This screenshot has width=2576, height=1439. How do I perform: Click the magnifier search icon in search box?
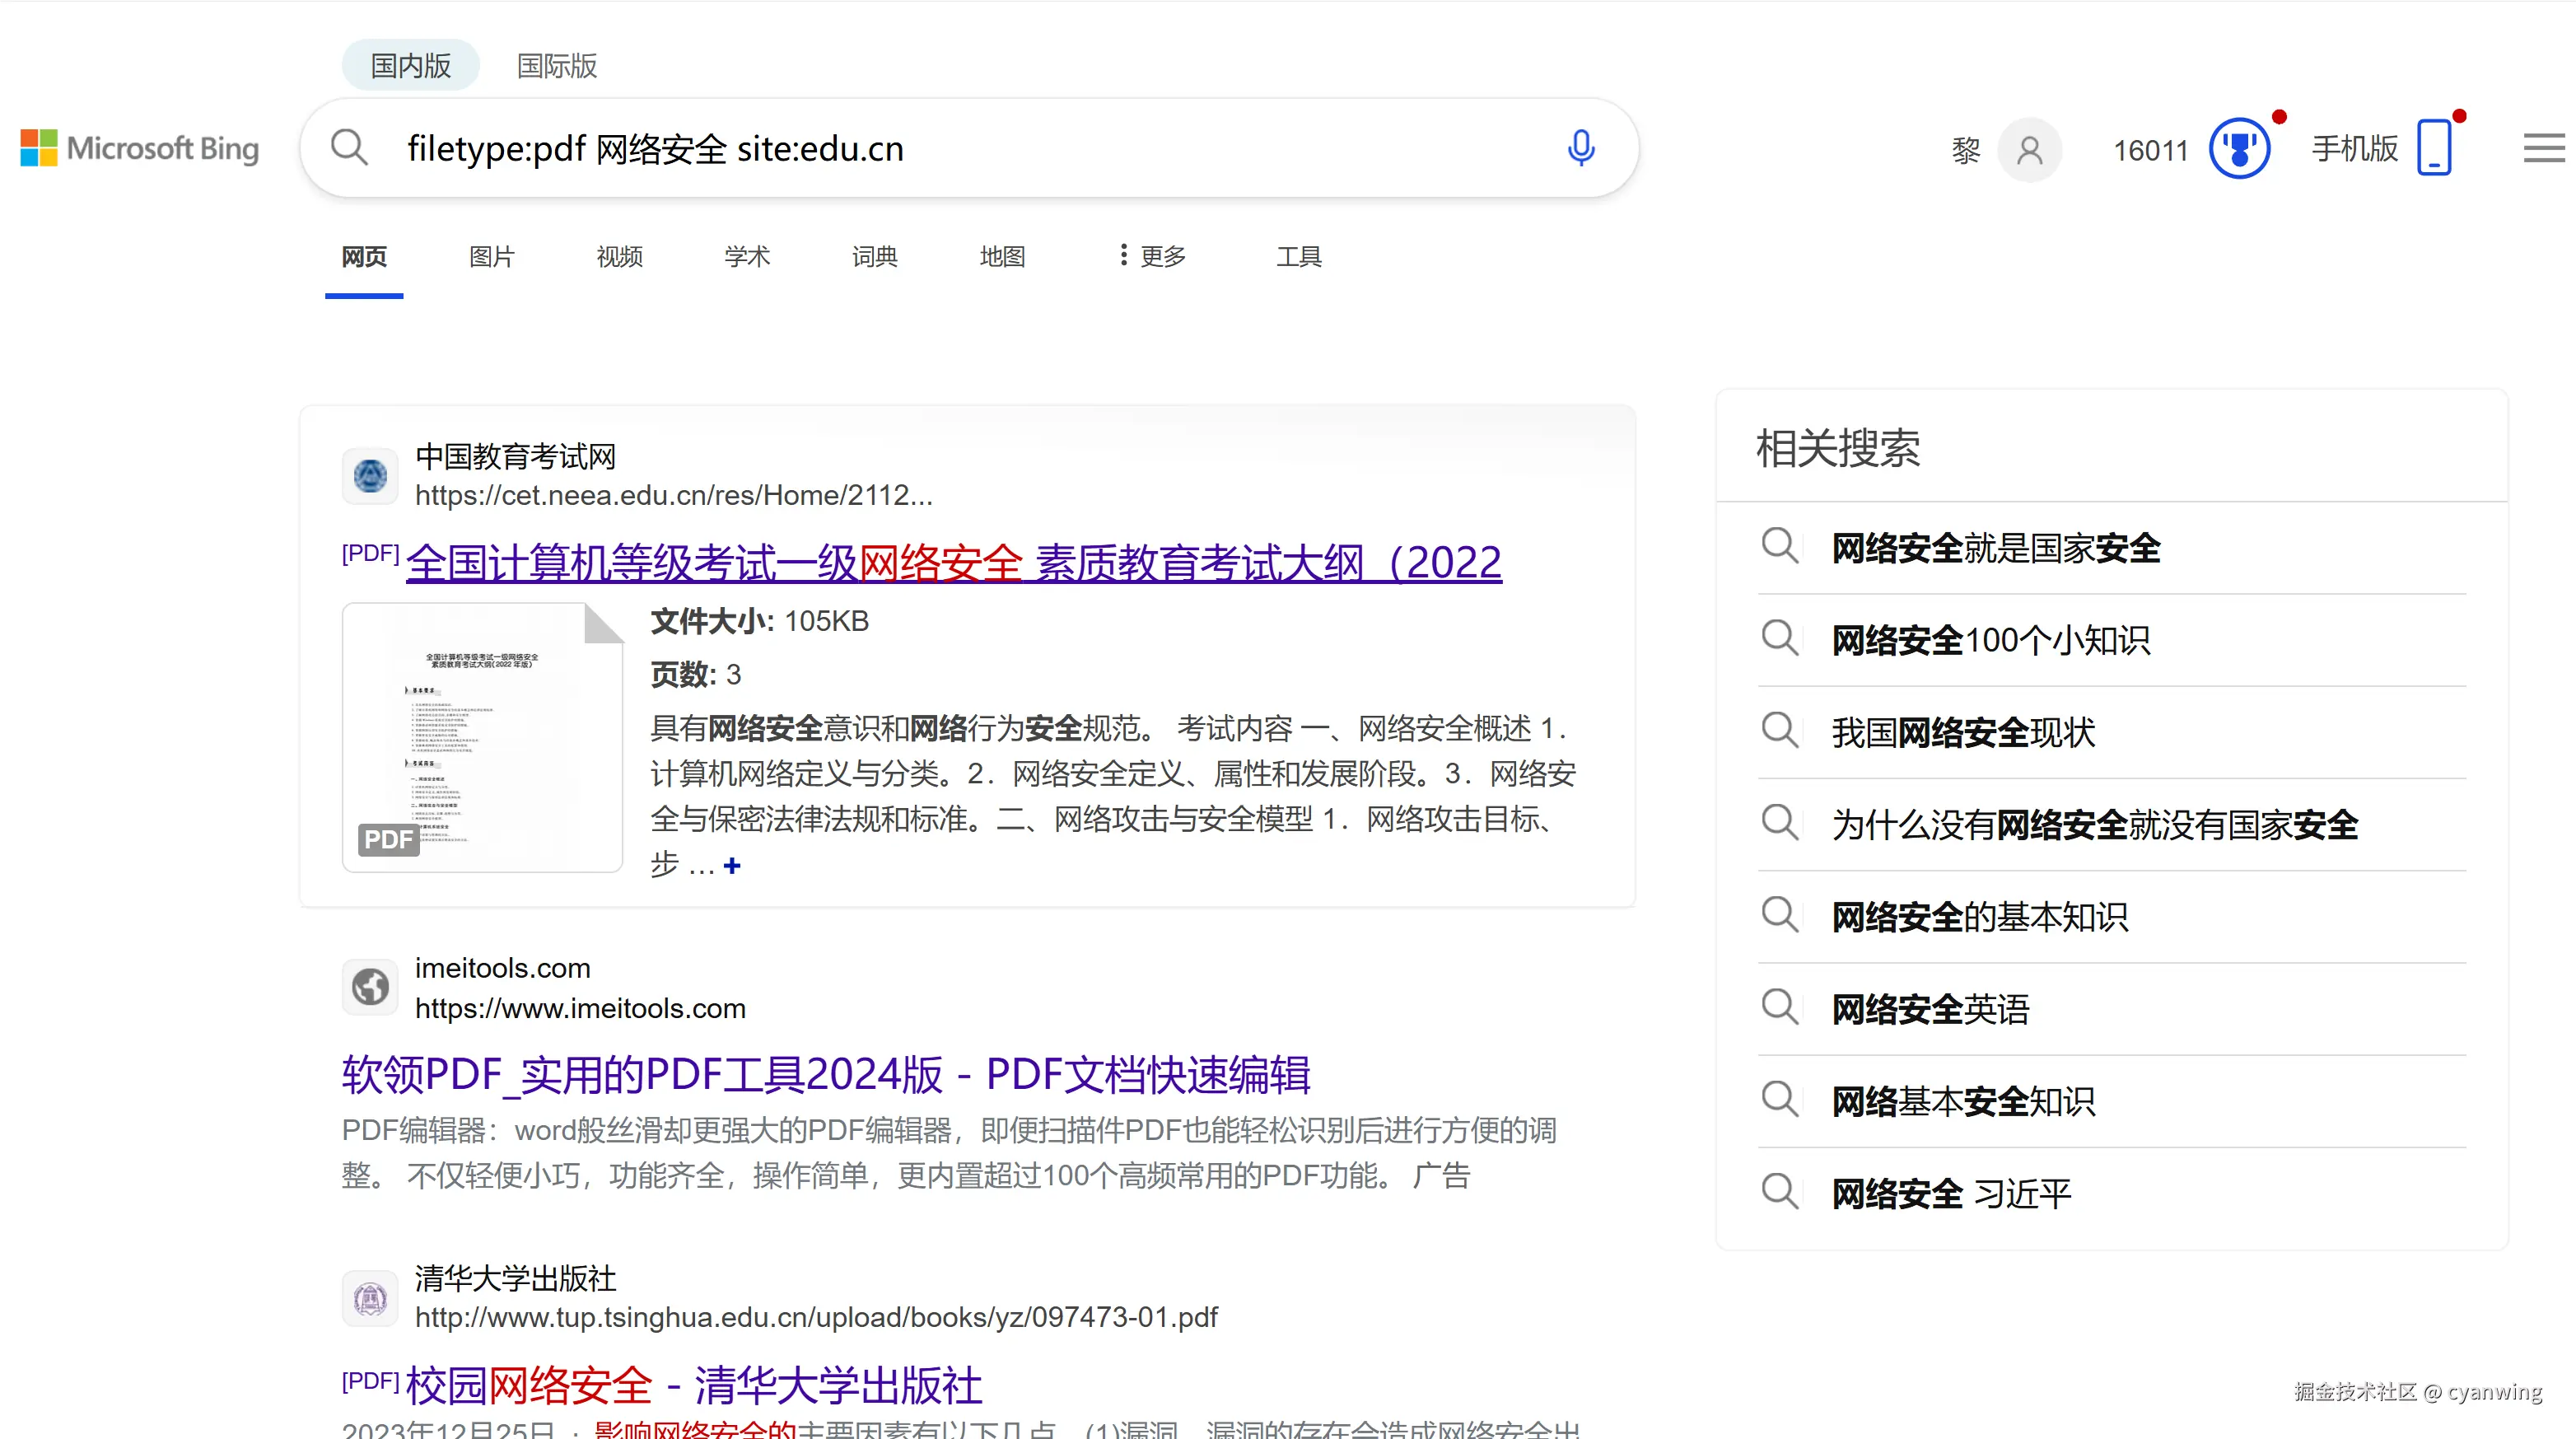(349, 148)
